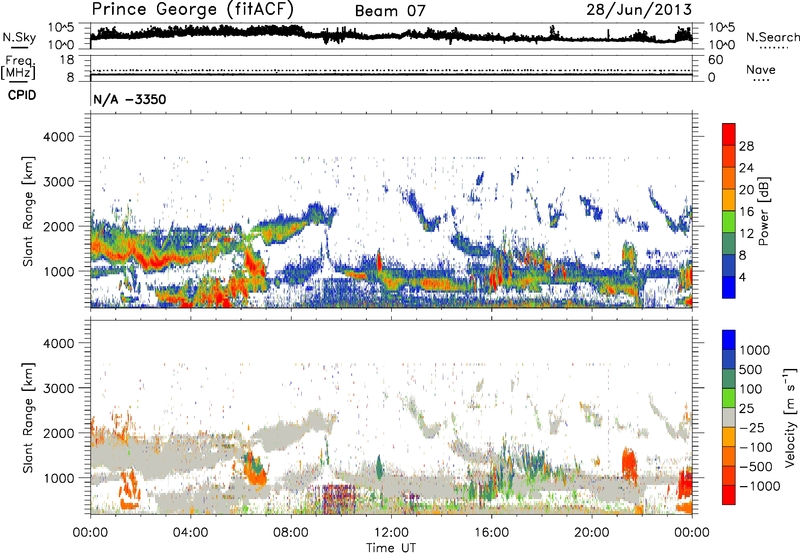Click the "20:00" time tick label
800x554 pixels.
[x=591, y=533]
